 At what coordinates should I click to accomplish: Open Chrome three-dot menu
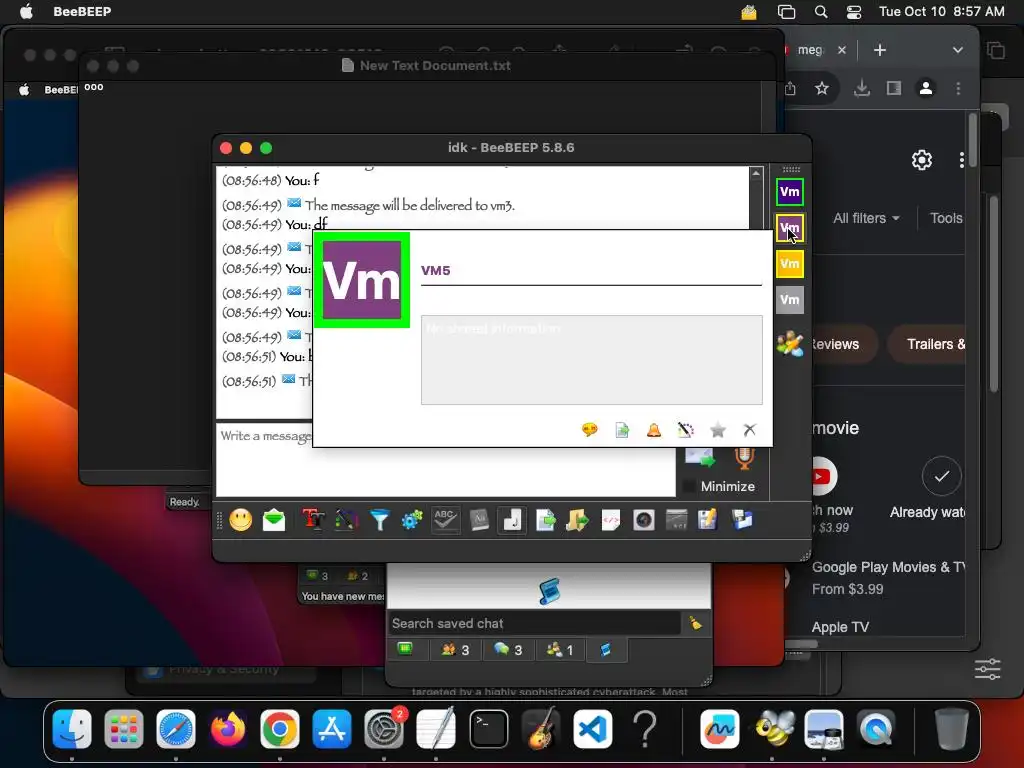958,88
